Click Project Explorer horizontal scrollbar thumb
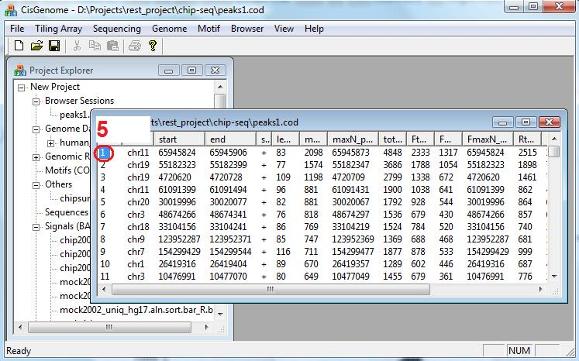579x361 pixels. tap(110, 327)
